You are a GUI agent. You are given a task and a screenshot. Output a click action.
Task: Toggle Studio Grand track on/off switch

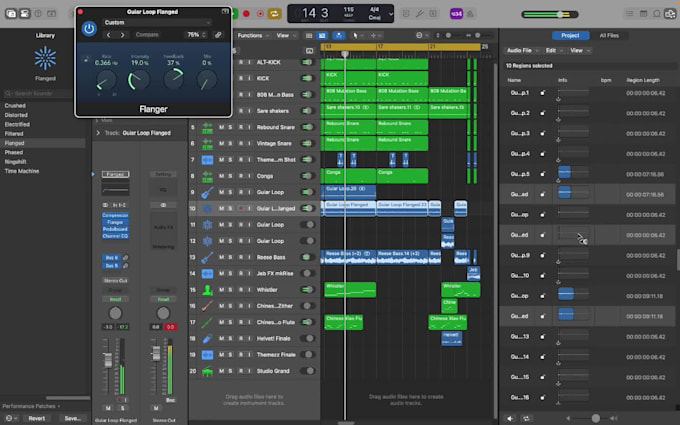click(307, 371)
